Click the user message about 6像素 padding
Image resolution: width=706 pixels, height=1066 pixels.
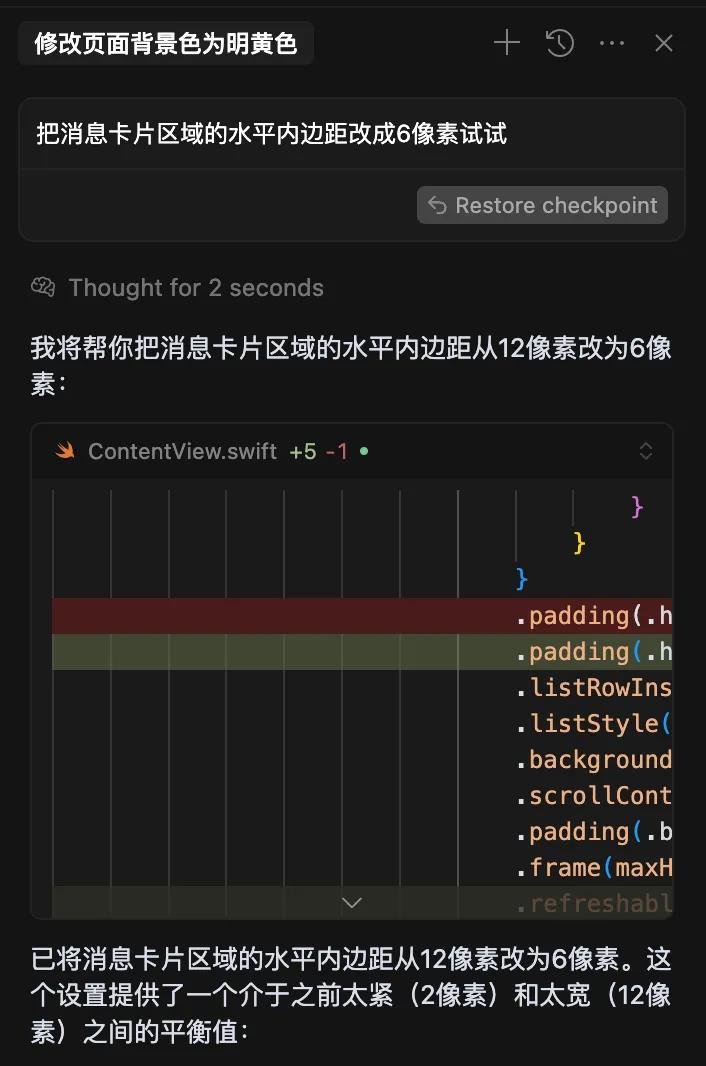[x=271, y=133]
